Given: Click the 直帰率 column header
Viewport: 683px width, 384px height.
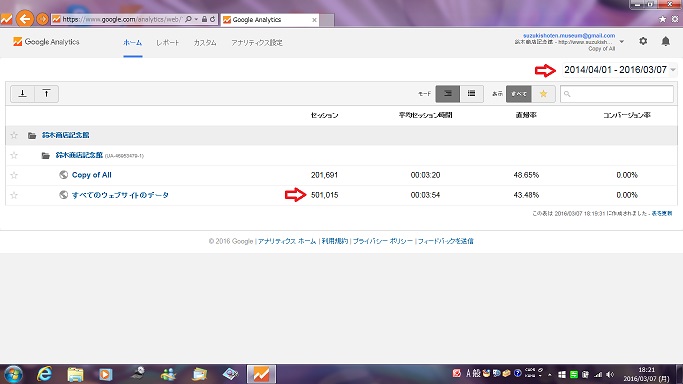Looking at the screenshot, I should 526,115.
